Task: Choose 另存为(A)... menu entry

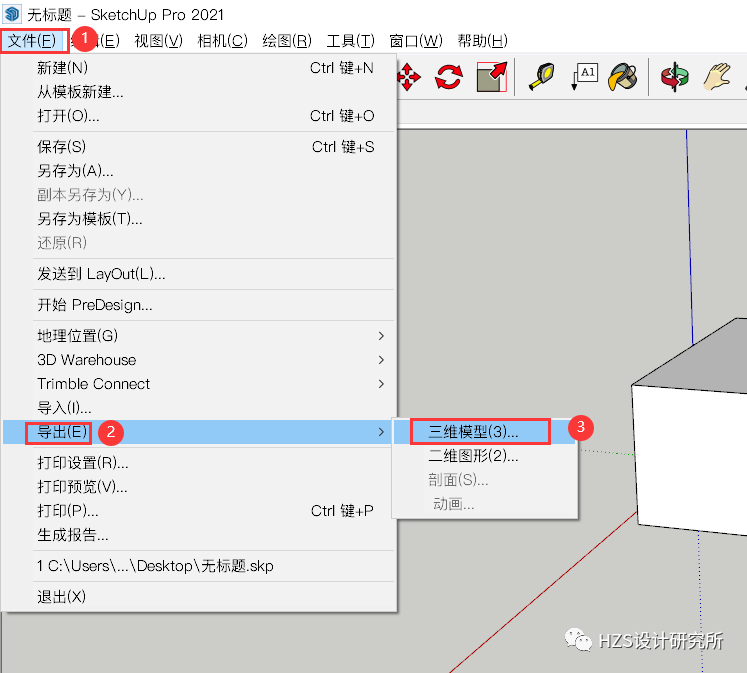Action: (199, 171)
